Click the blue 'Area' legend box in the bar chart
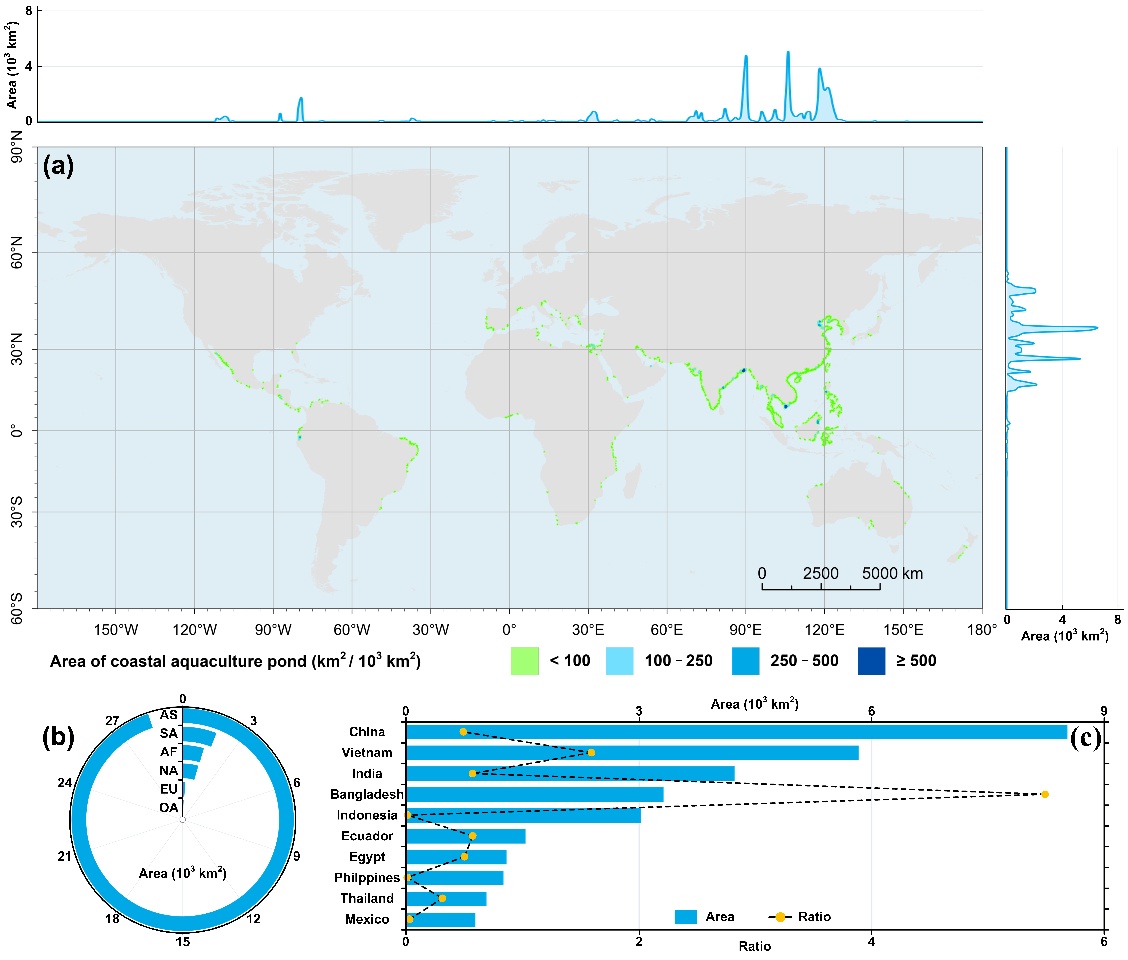This screenshot has width=1128, height=960. 690,916
